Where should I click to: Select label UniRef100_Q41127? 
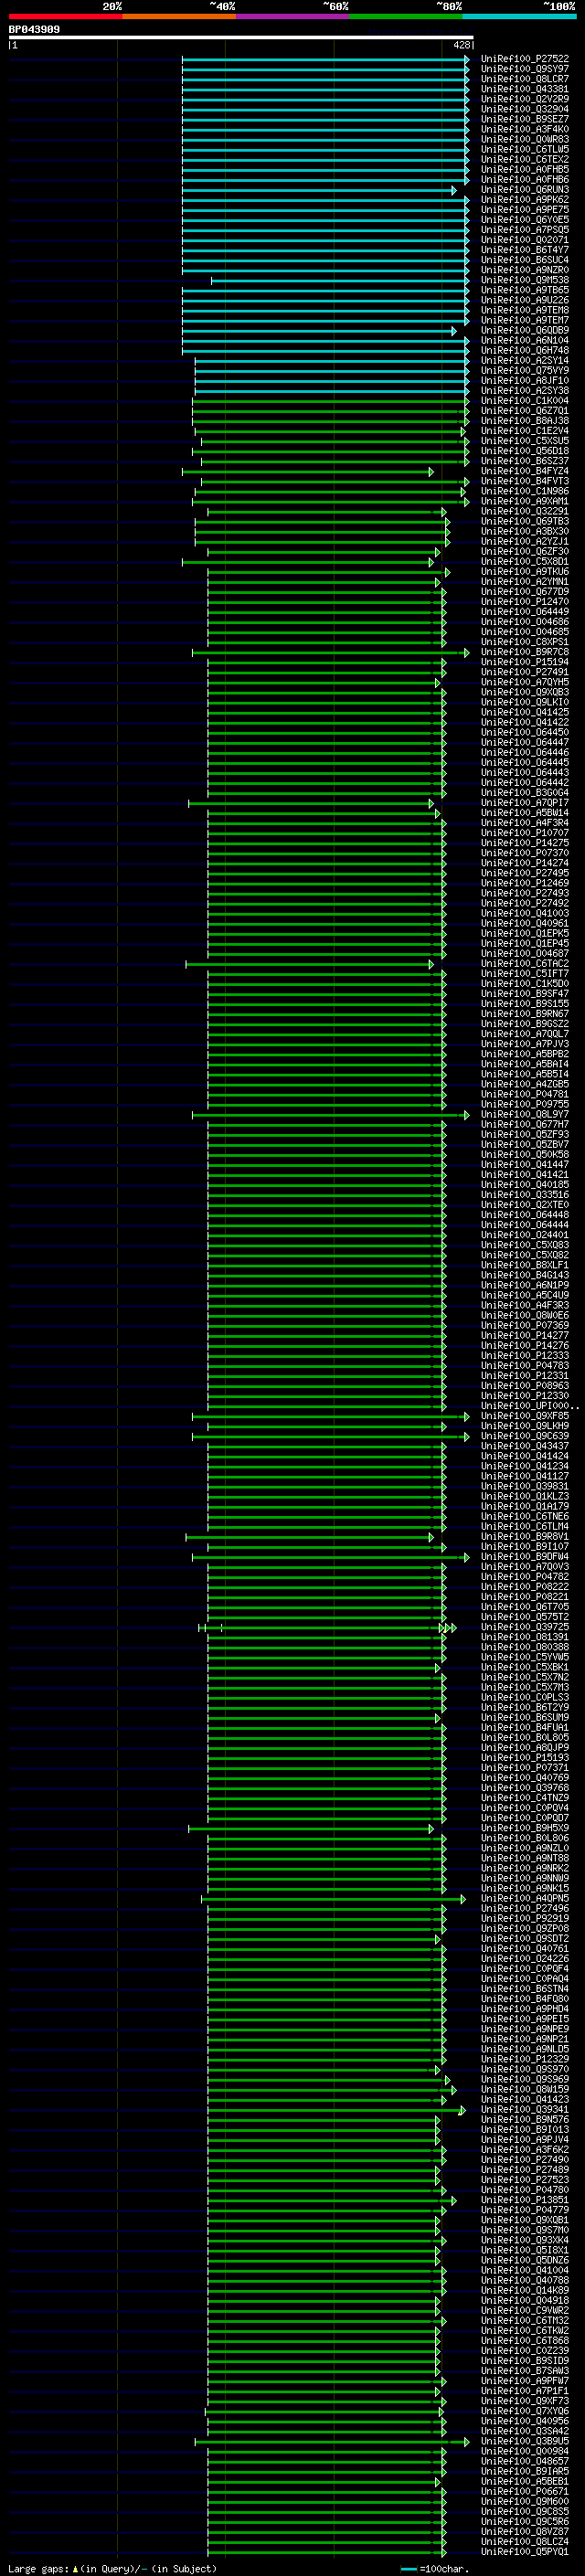[x=524, y=1477]
